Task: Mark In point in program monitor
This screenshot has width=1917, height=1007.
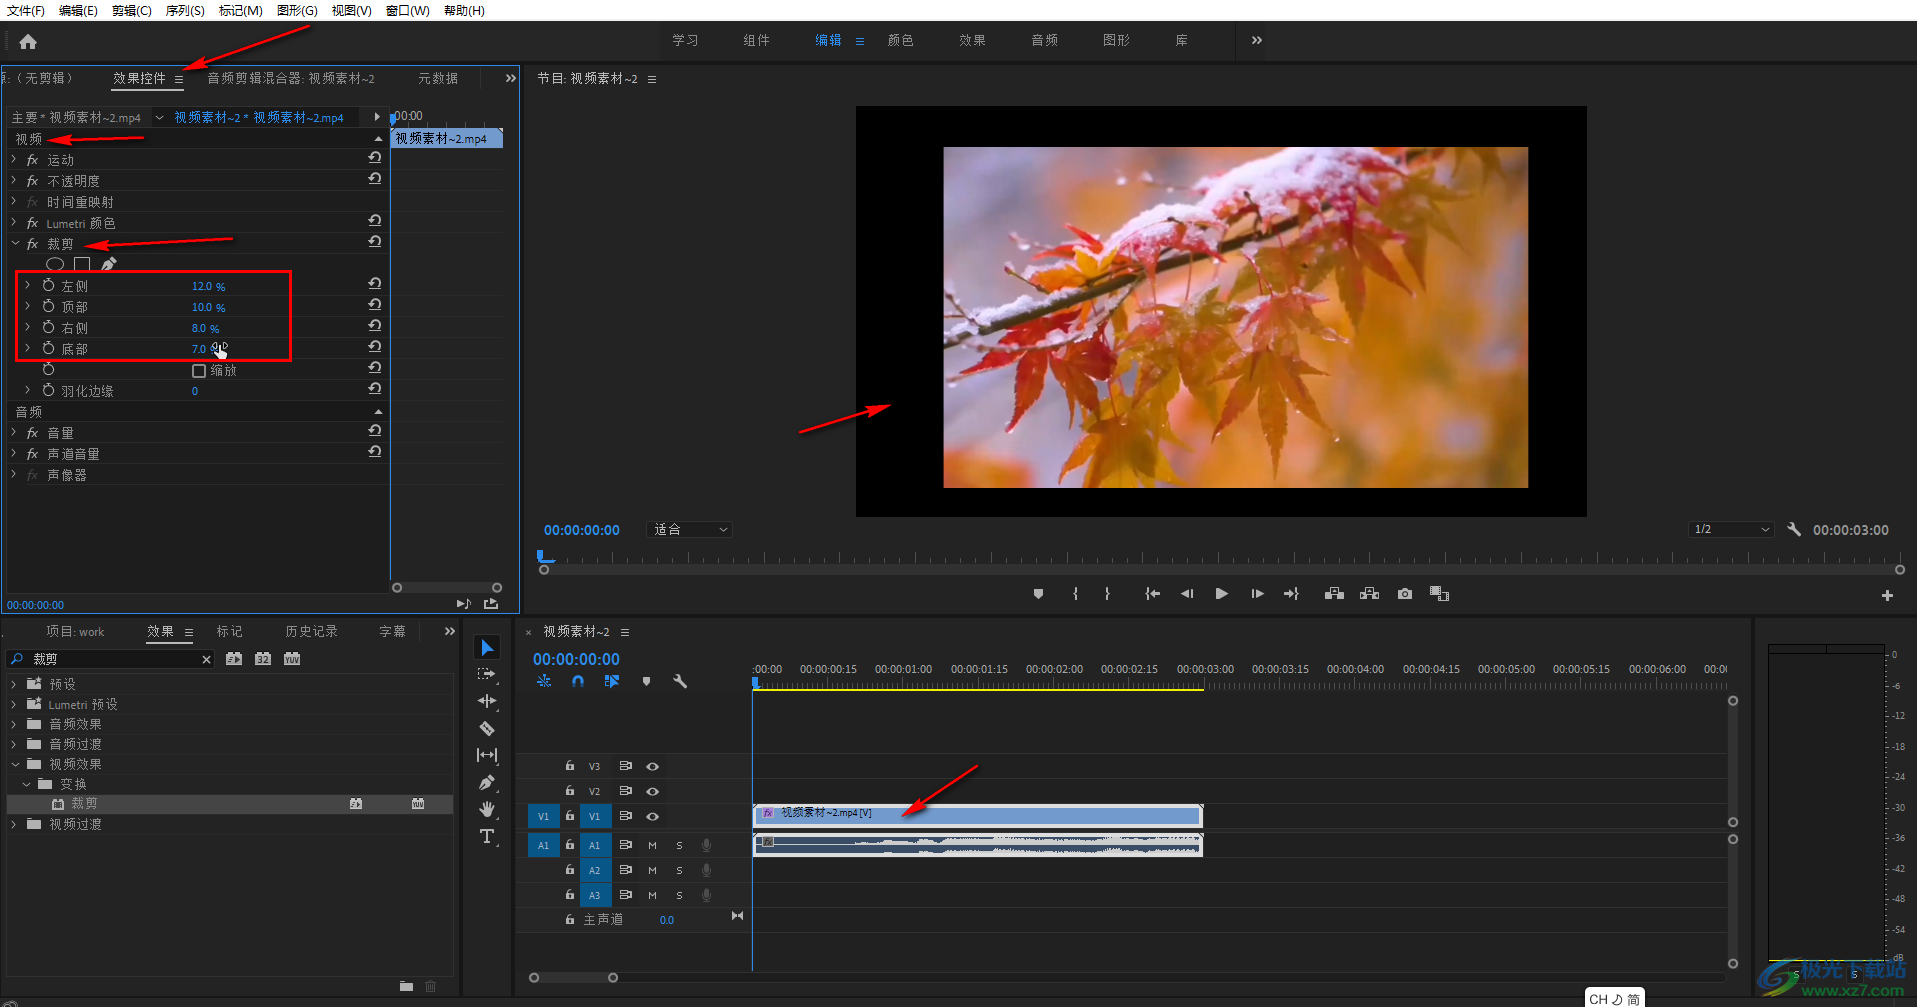Action: [x=1075, y=594]
